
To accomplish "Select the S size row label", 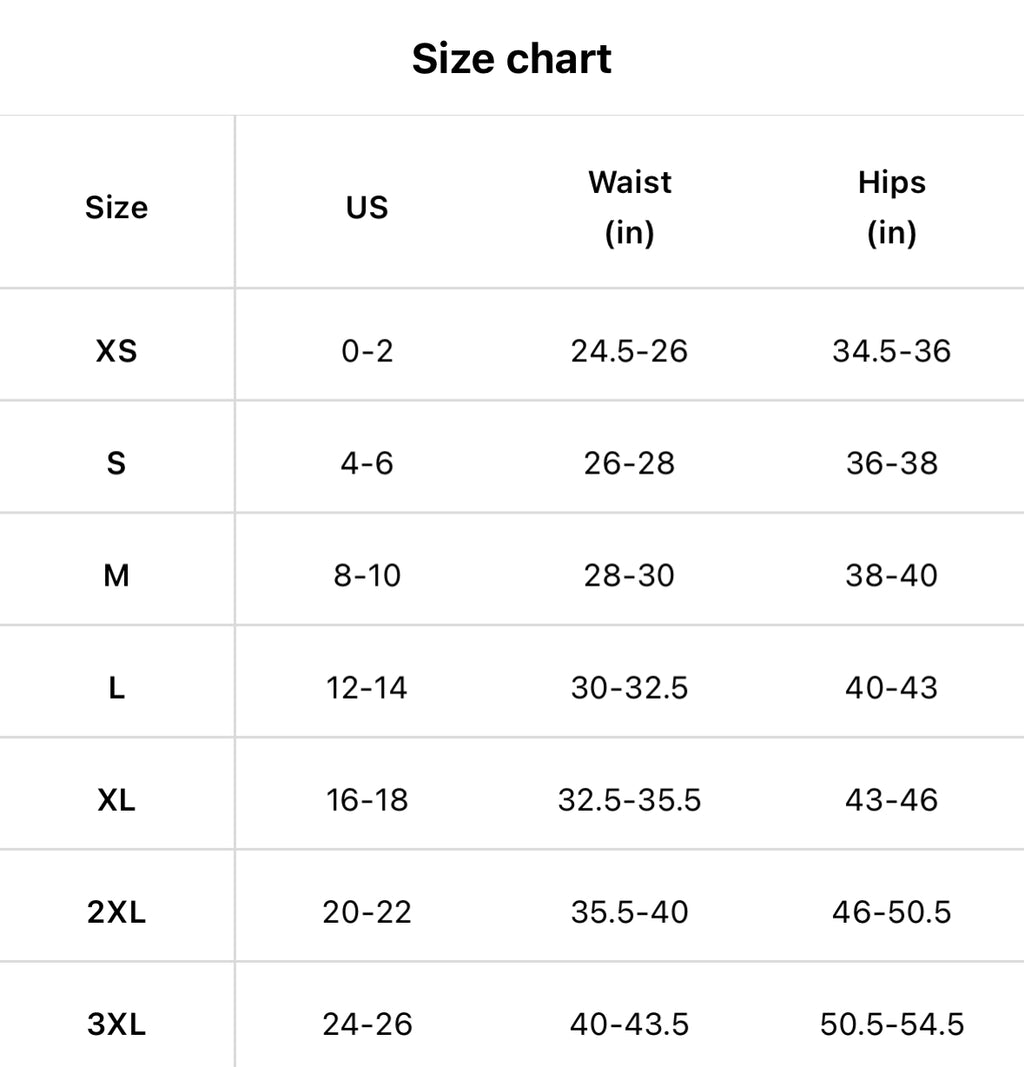I will tap(116, 463).
